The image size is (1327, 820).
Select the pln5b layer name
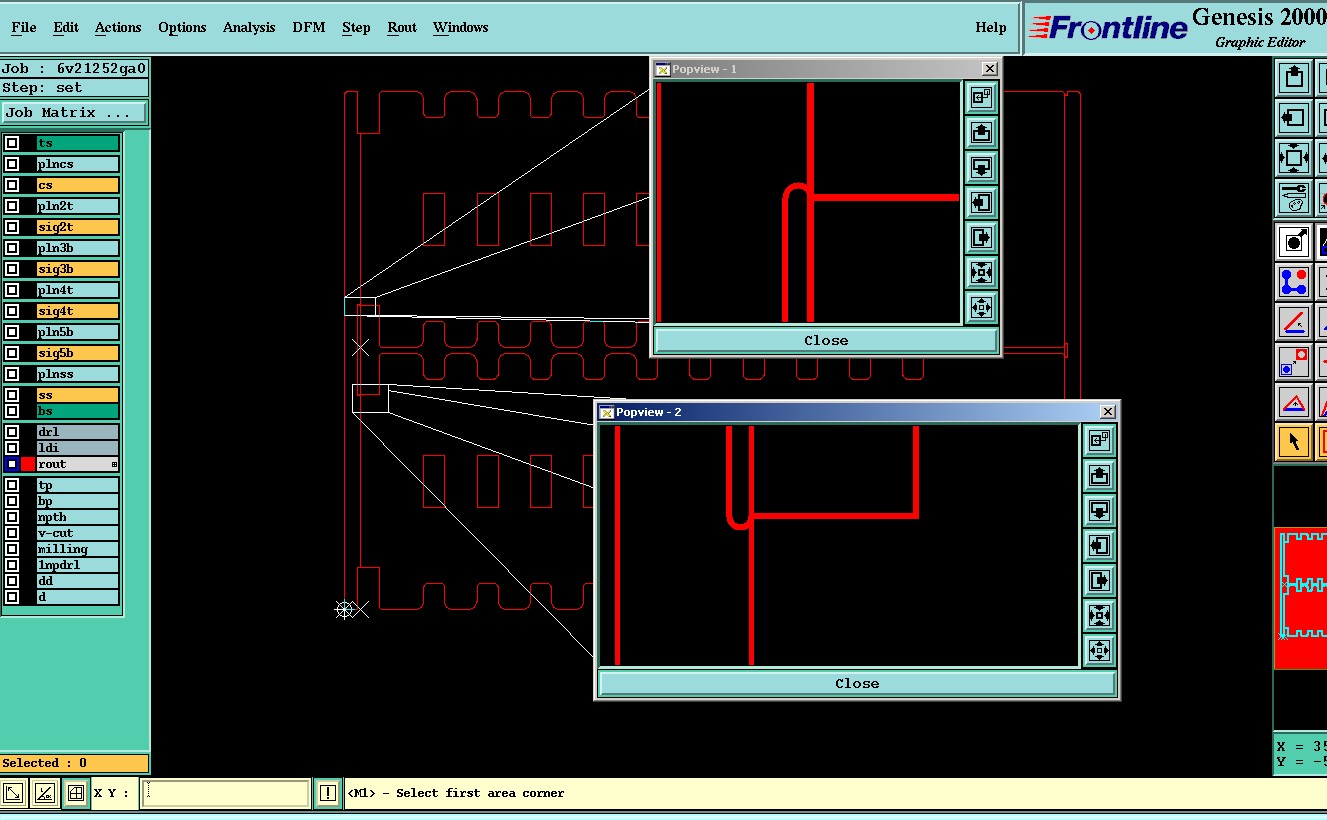[78, 332]
